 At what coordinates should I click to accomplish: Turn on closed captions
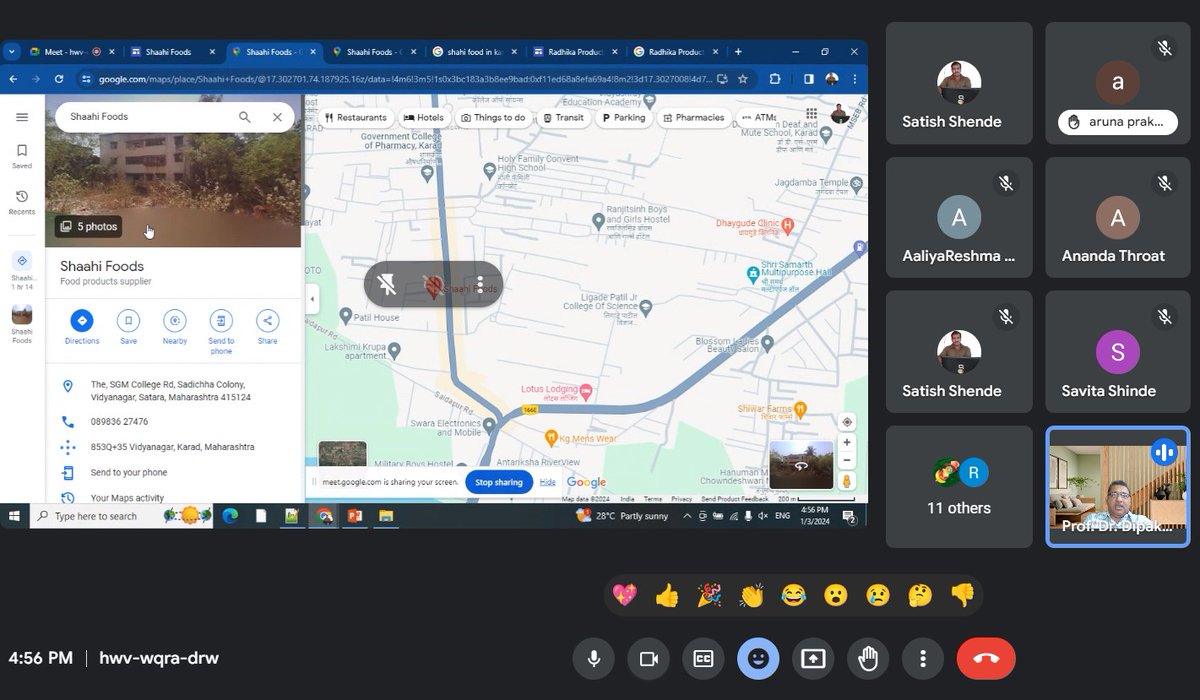tap(703, 658)
